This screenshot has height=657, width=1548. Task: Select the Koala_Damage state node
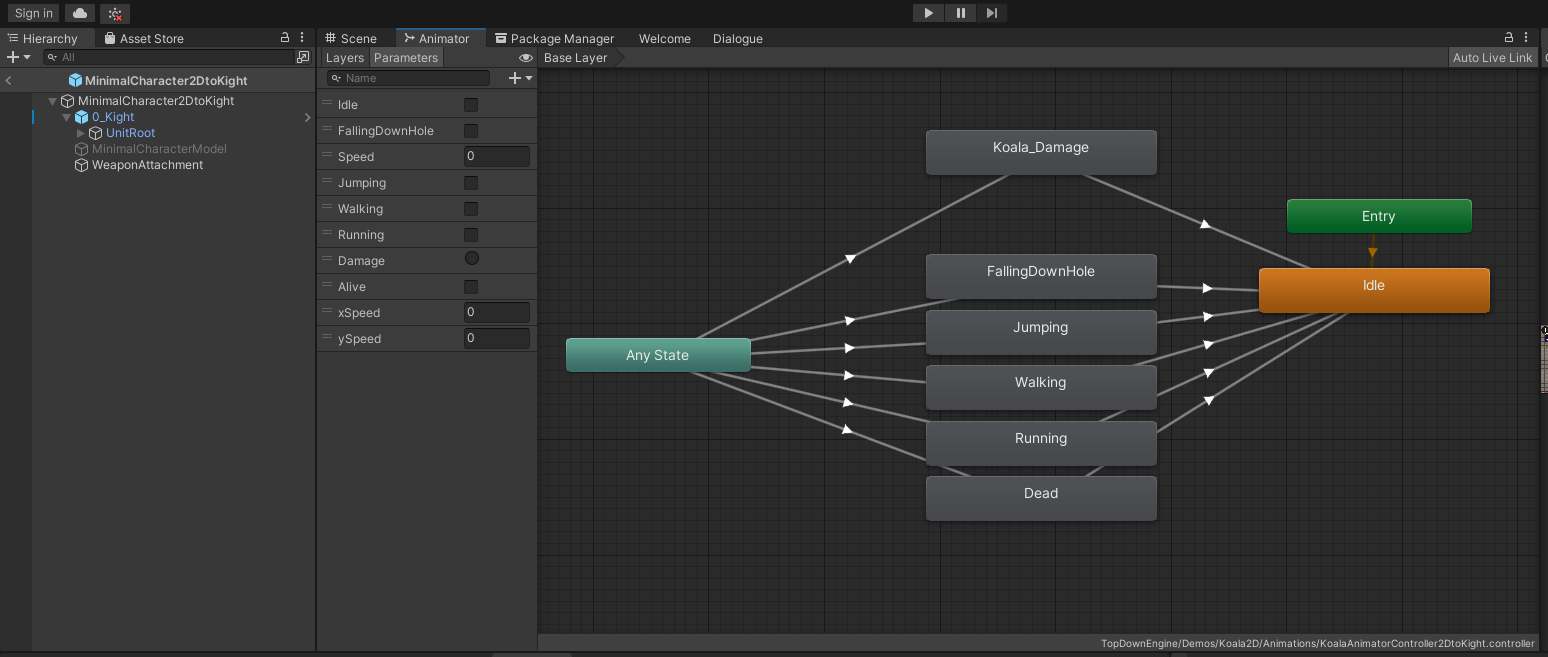click(1040, 152)
